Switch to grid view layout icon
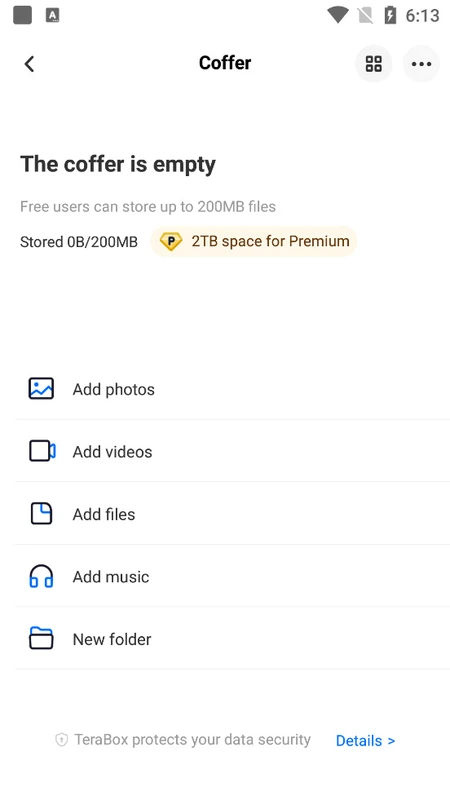 click(373, 64)
